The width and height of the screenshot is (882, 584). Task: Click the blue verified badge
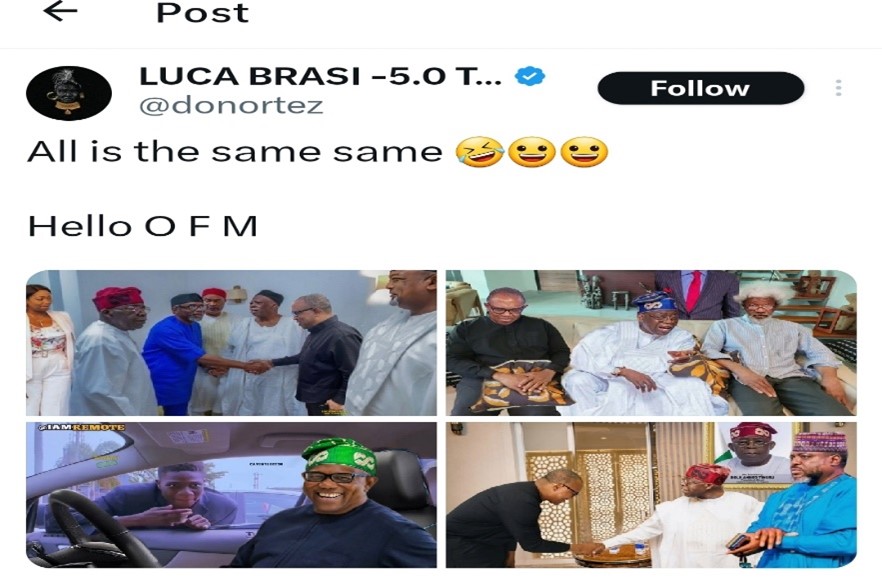pyautogui.click(x=530, y=75)
